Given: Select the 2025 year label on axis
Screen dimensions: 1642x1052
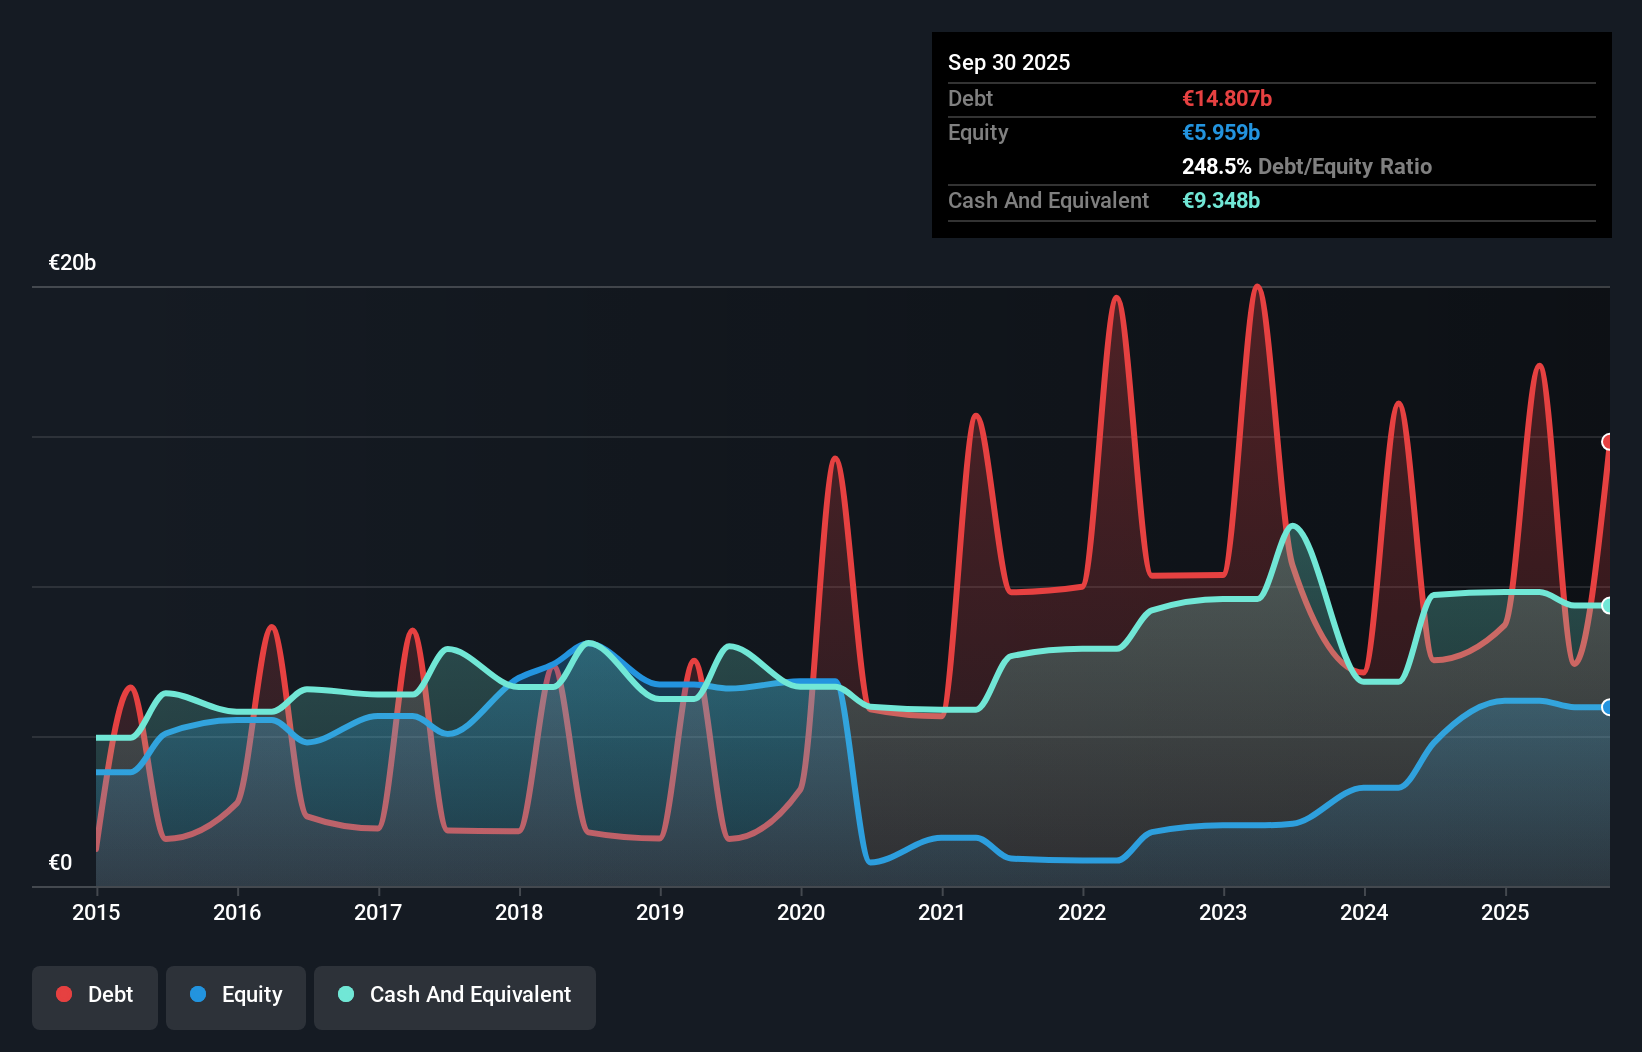Looking at the screenshot, I should click(x=1506, y=913).
